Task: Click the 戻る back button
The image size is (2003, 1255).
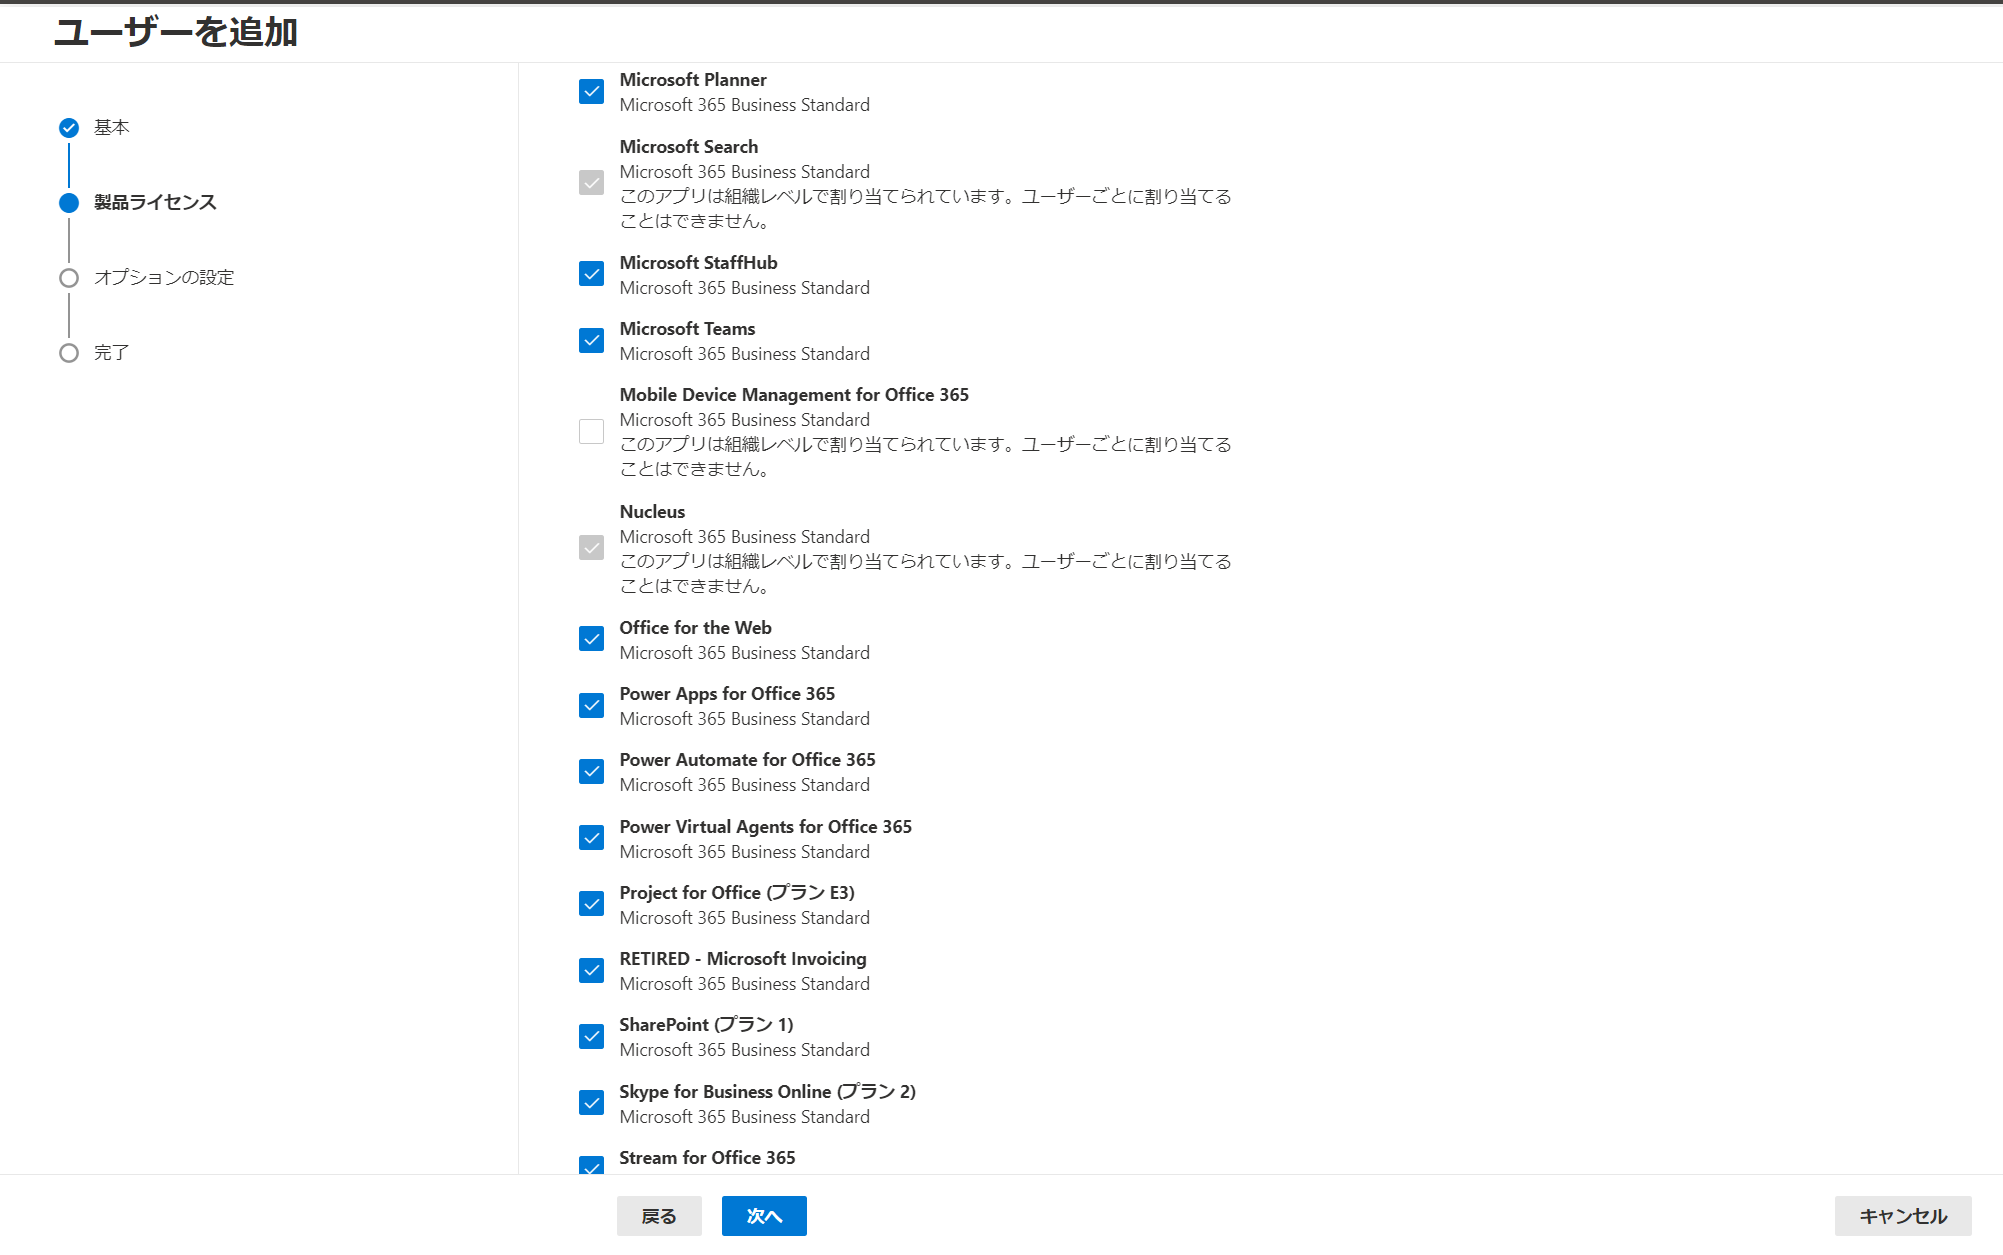Action: click(659, 1216)
